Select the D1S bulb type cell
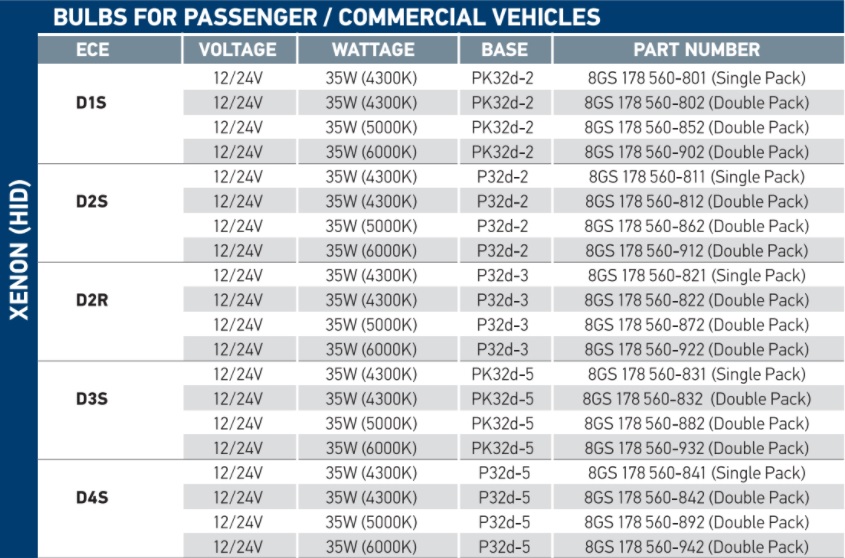Screen dimensions: 845x558 91,102
